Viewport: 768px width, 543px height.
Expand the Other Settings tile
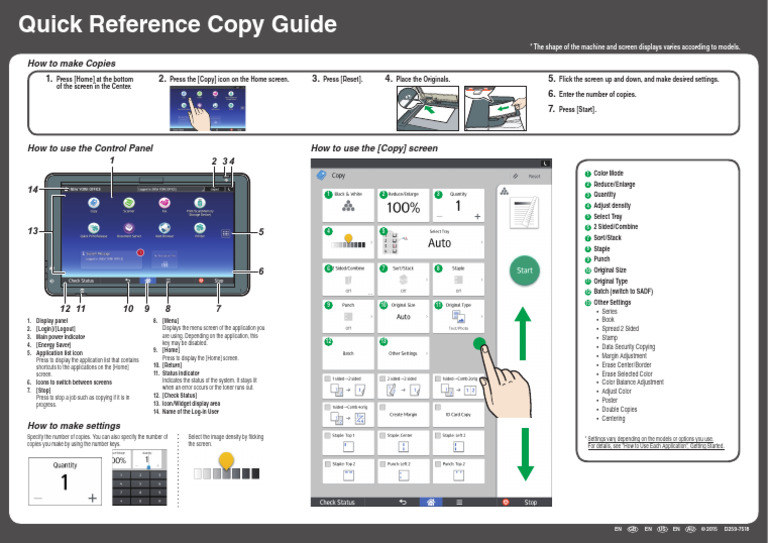pos(403,353)
